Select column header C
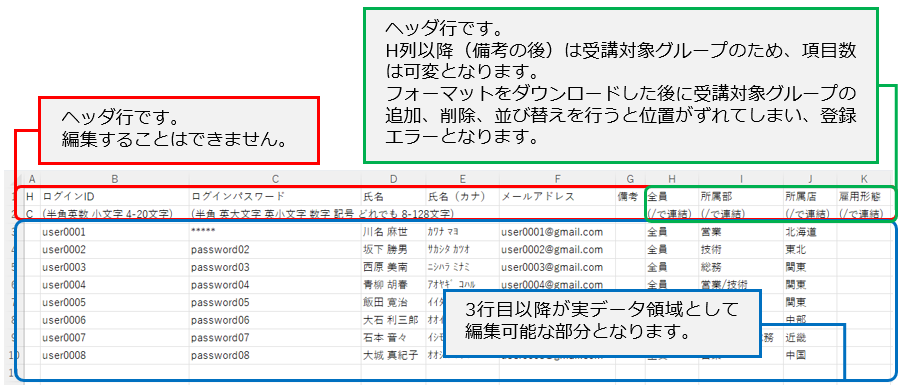The image size is (902, 388). tap(275, 179)
